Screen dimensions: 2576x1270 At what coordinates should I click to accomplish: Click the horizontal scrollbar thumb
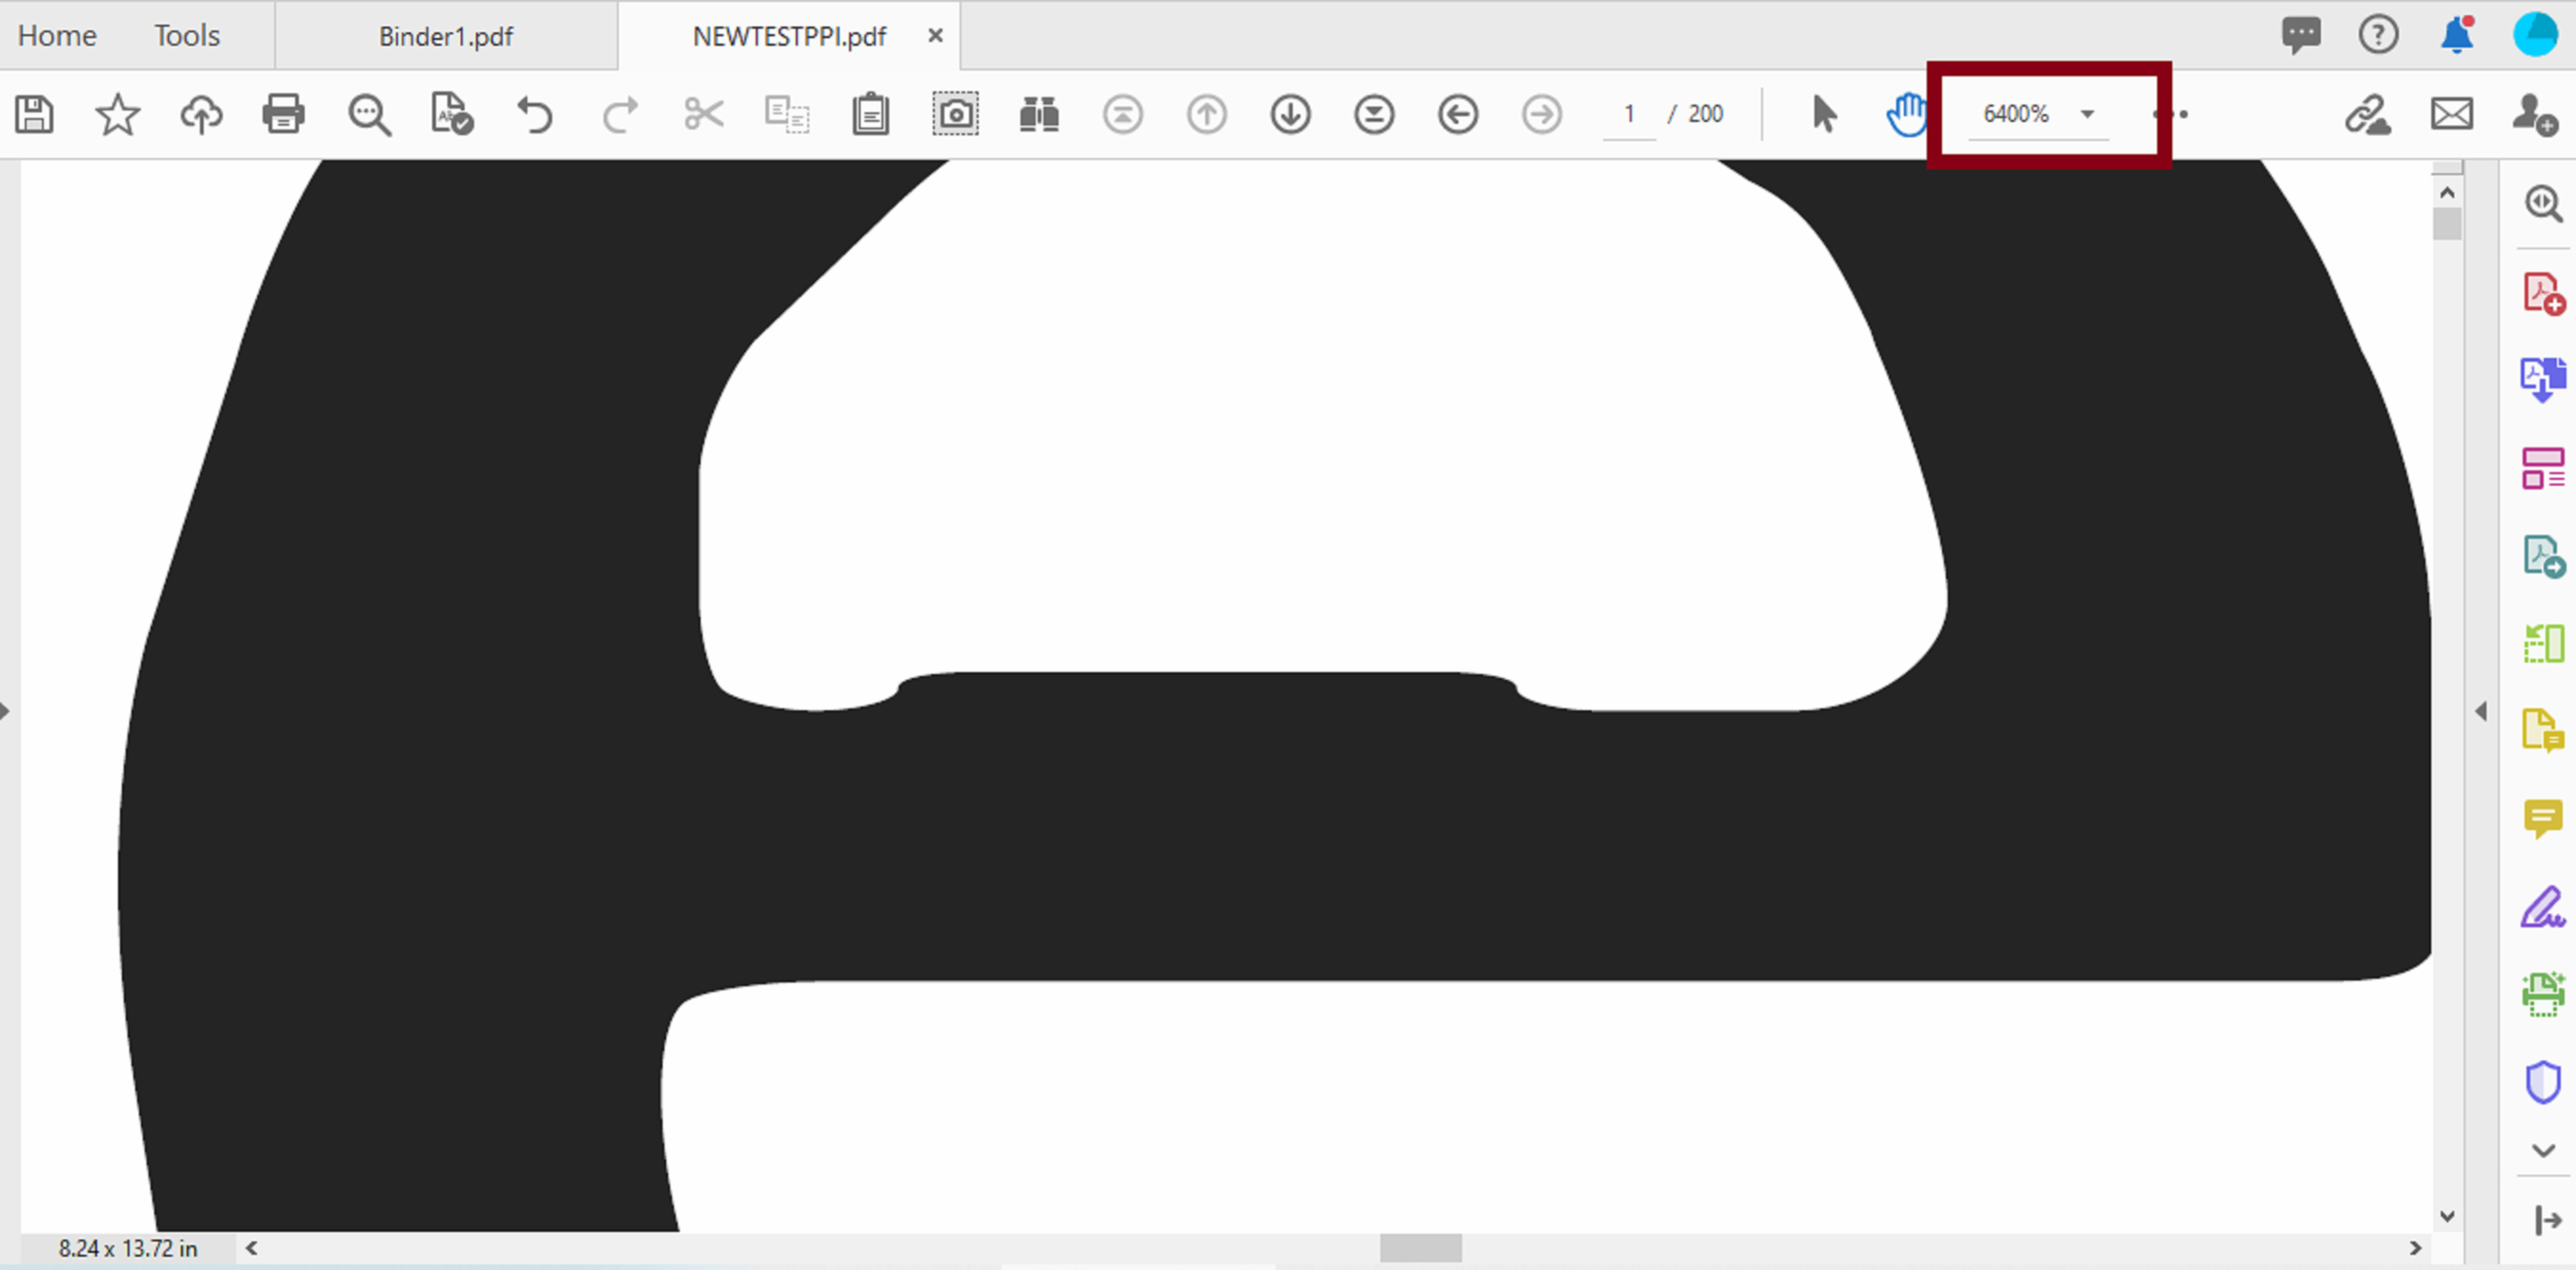tap(1420, 1248)
